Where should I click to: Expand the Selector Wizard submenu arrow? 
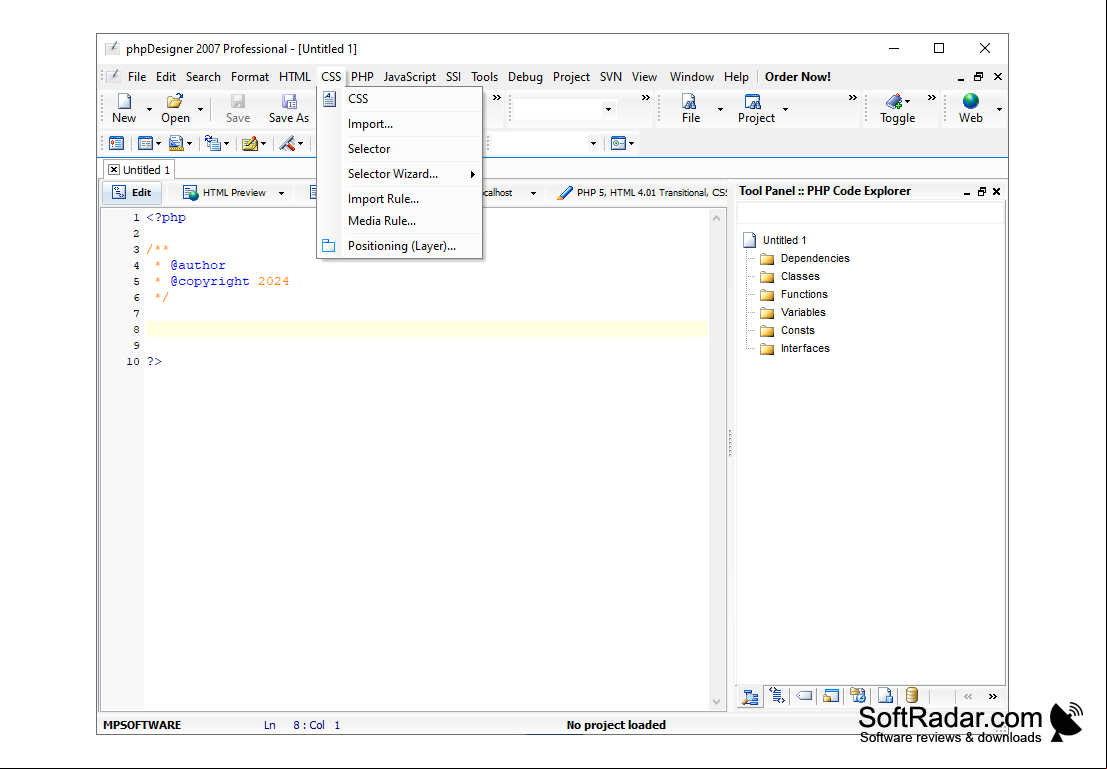tap(472, 174)
